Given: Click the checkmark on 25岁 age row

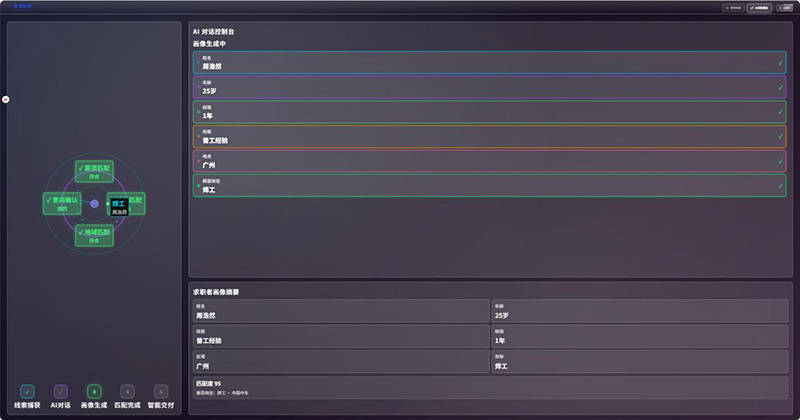Looking at the screenshot, I should 780,87.
